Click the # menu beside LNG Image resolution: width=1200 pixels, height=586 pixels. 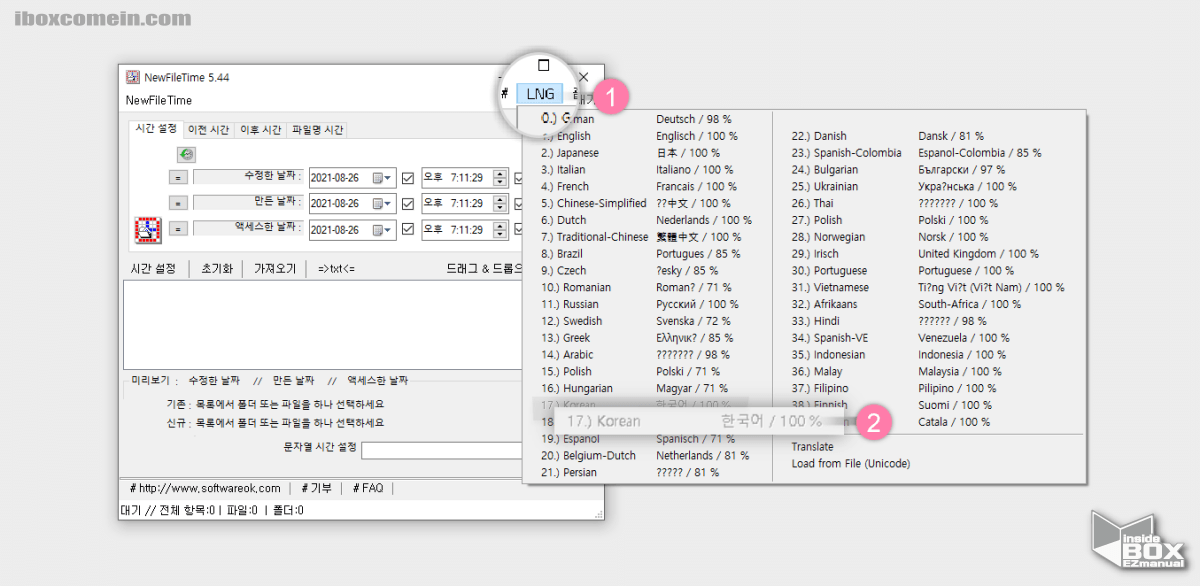tap(505, 95)
